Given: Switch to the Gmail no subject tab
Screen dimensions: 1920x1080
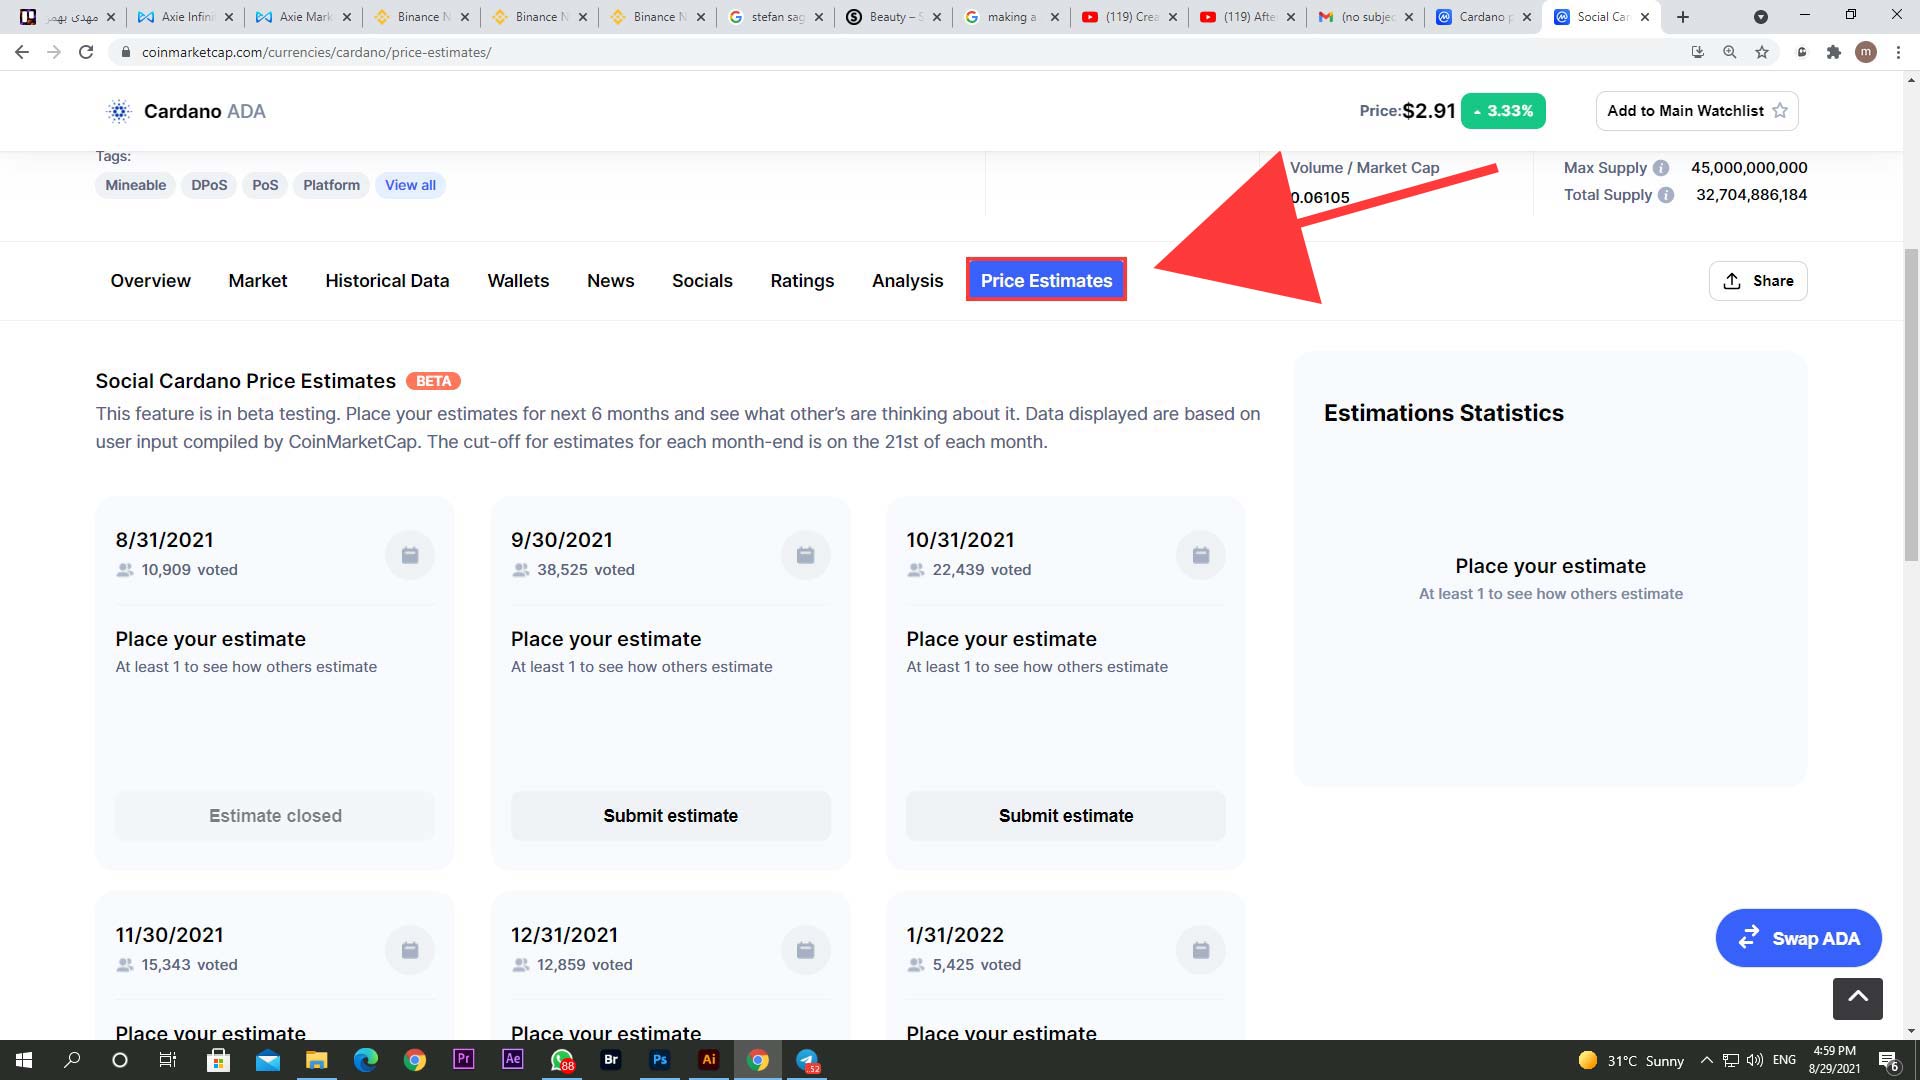Looking at the screenshot, I should click(x=1365, y=17).
